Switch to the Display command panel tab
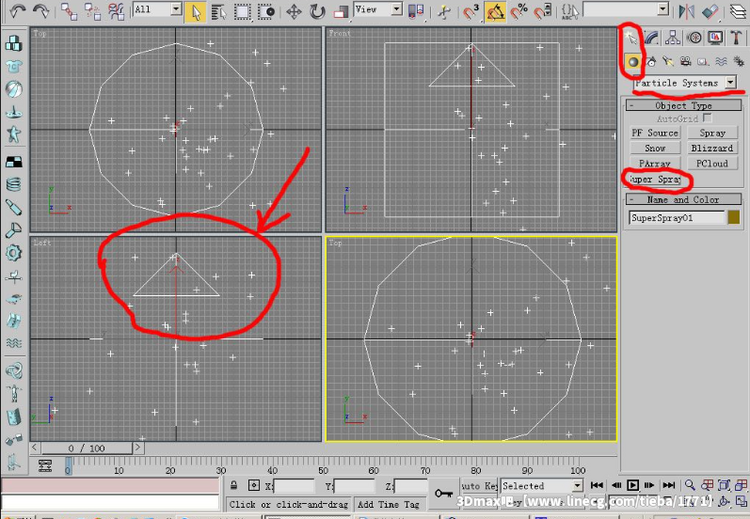750x519 pixels. (716, 38)
